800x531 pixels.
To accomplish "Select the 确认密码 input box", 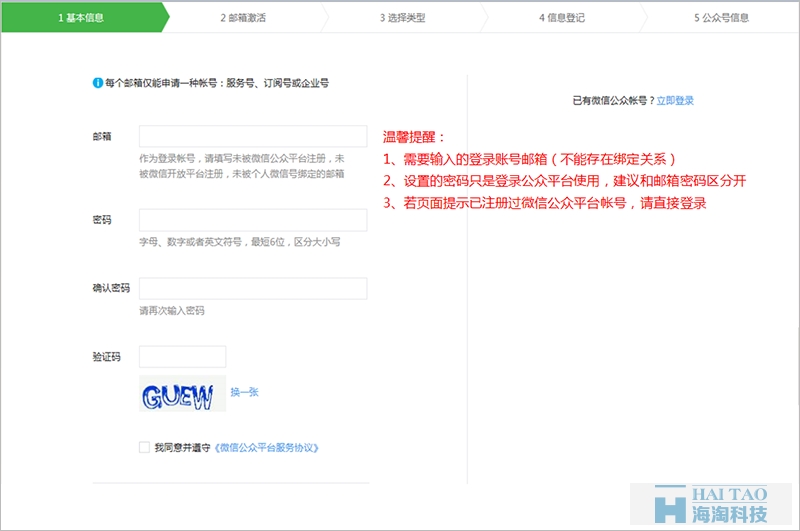I will tap(253, 288).
